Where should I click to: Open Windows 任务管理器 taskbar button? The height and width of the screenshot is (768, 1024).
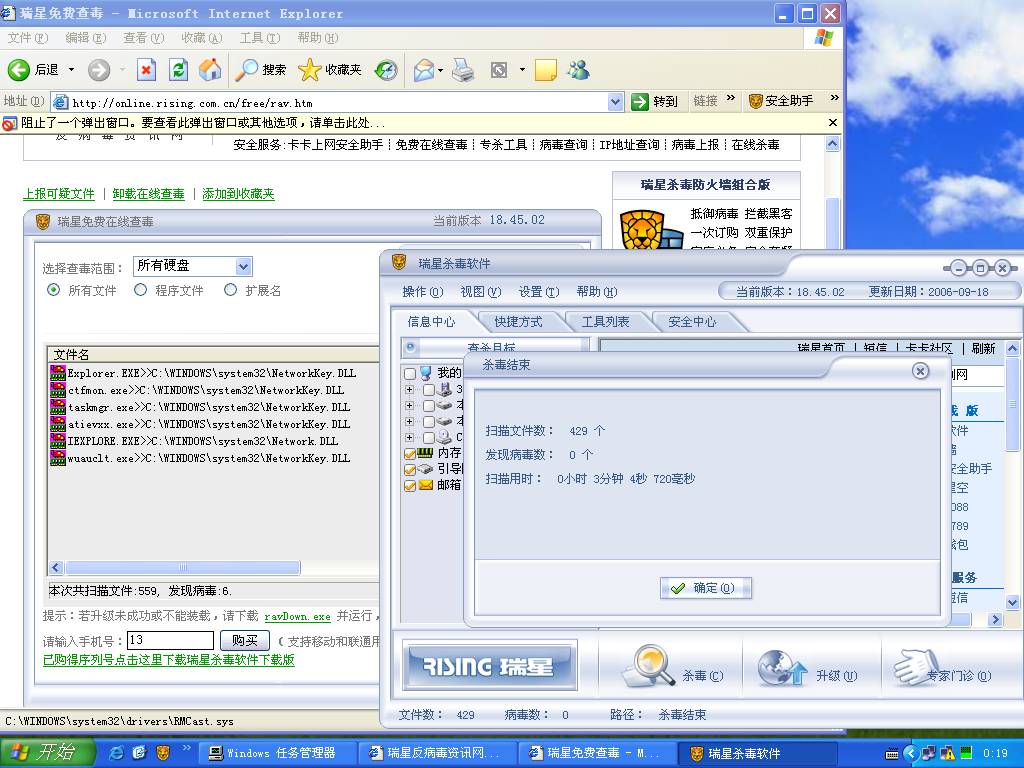coord(277,753)
